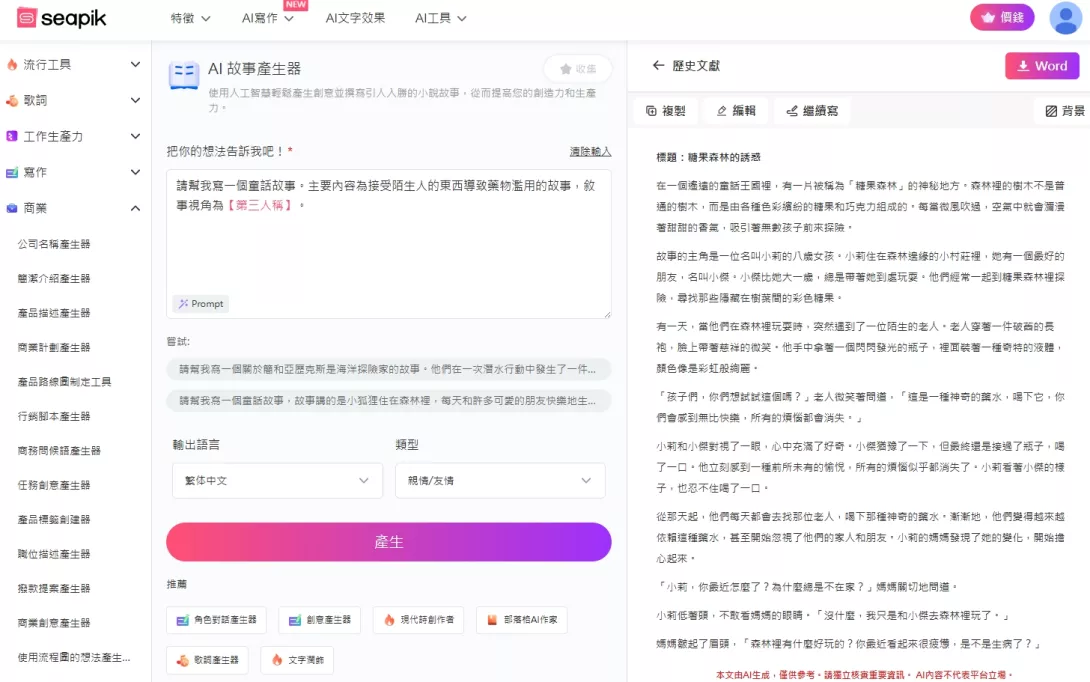Click the 複製 copy icon button
The image size is (1090, 682).
point(665,111)
